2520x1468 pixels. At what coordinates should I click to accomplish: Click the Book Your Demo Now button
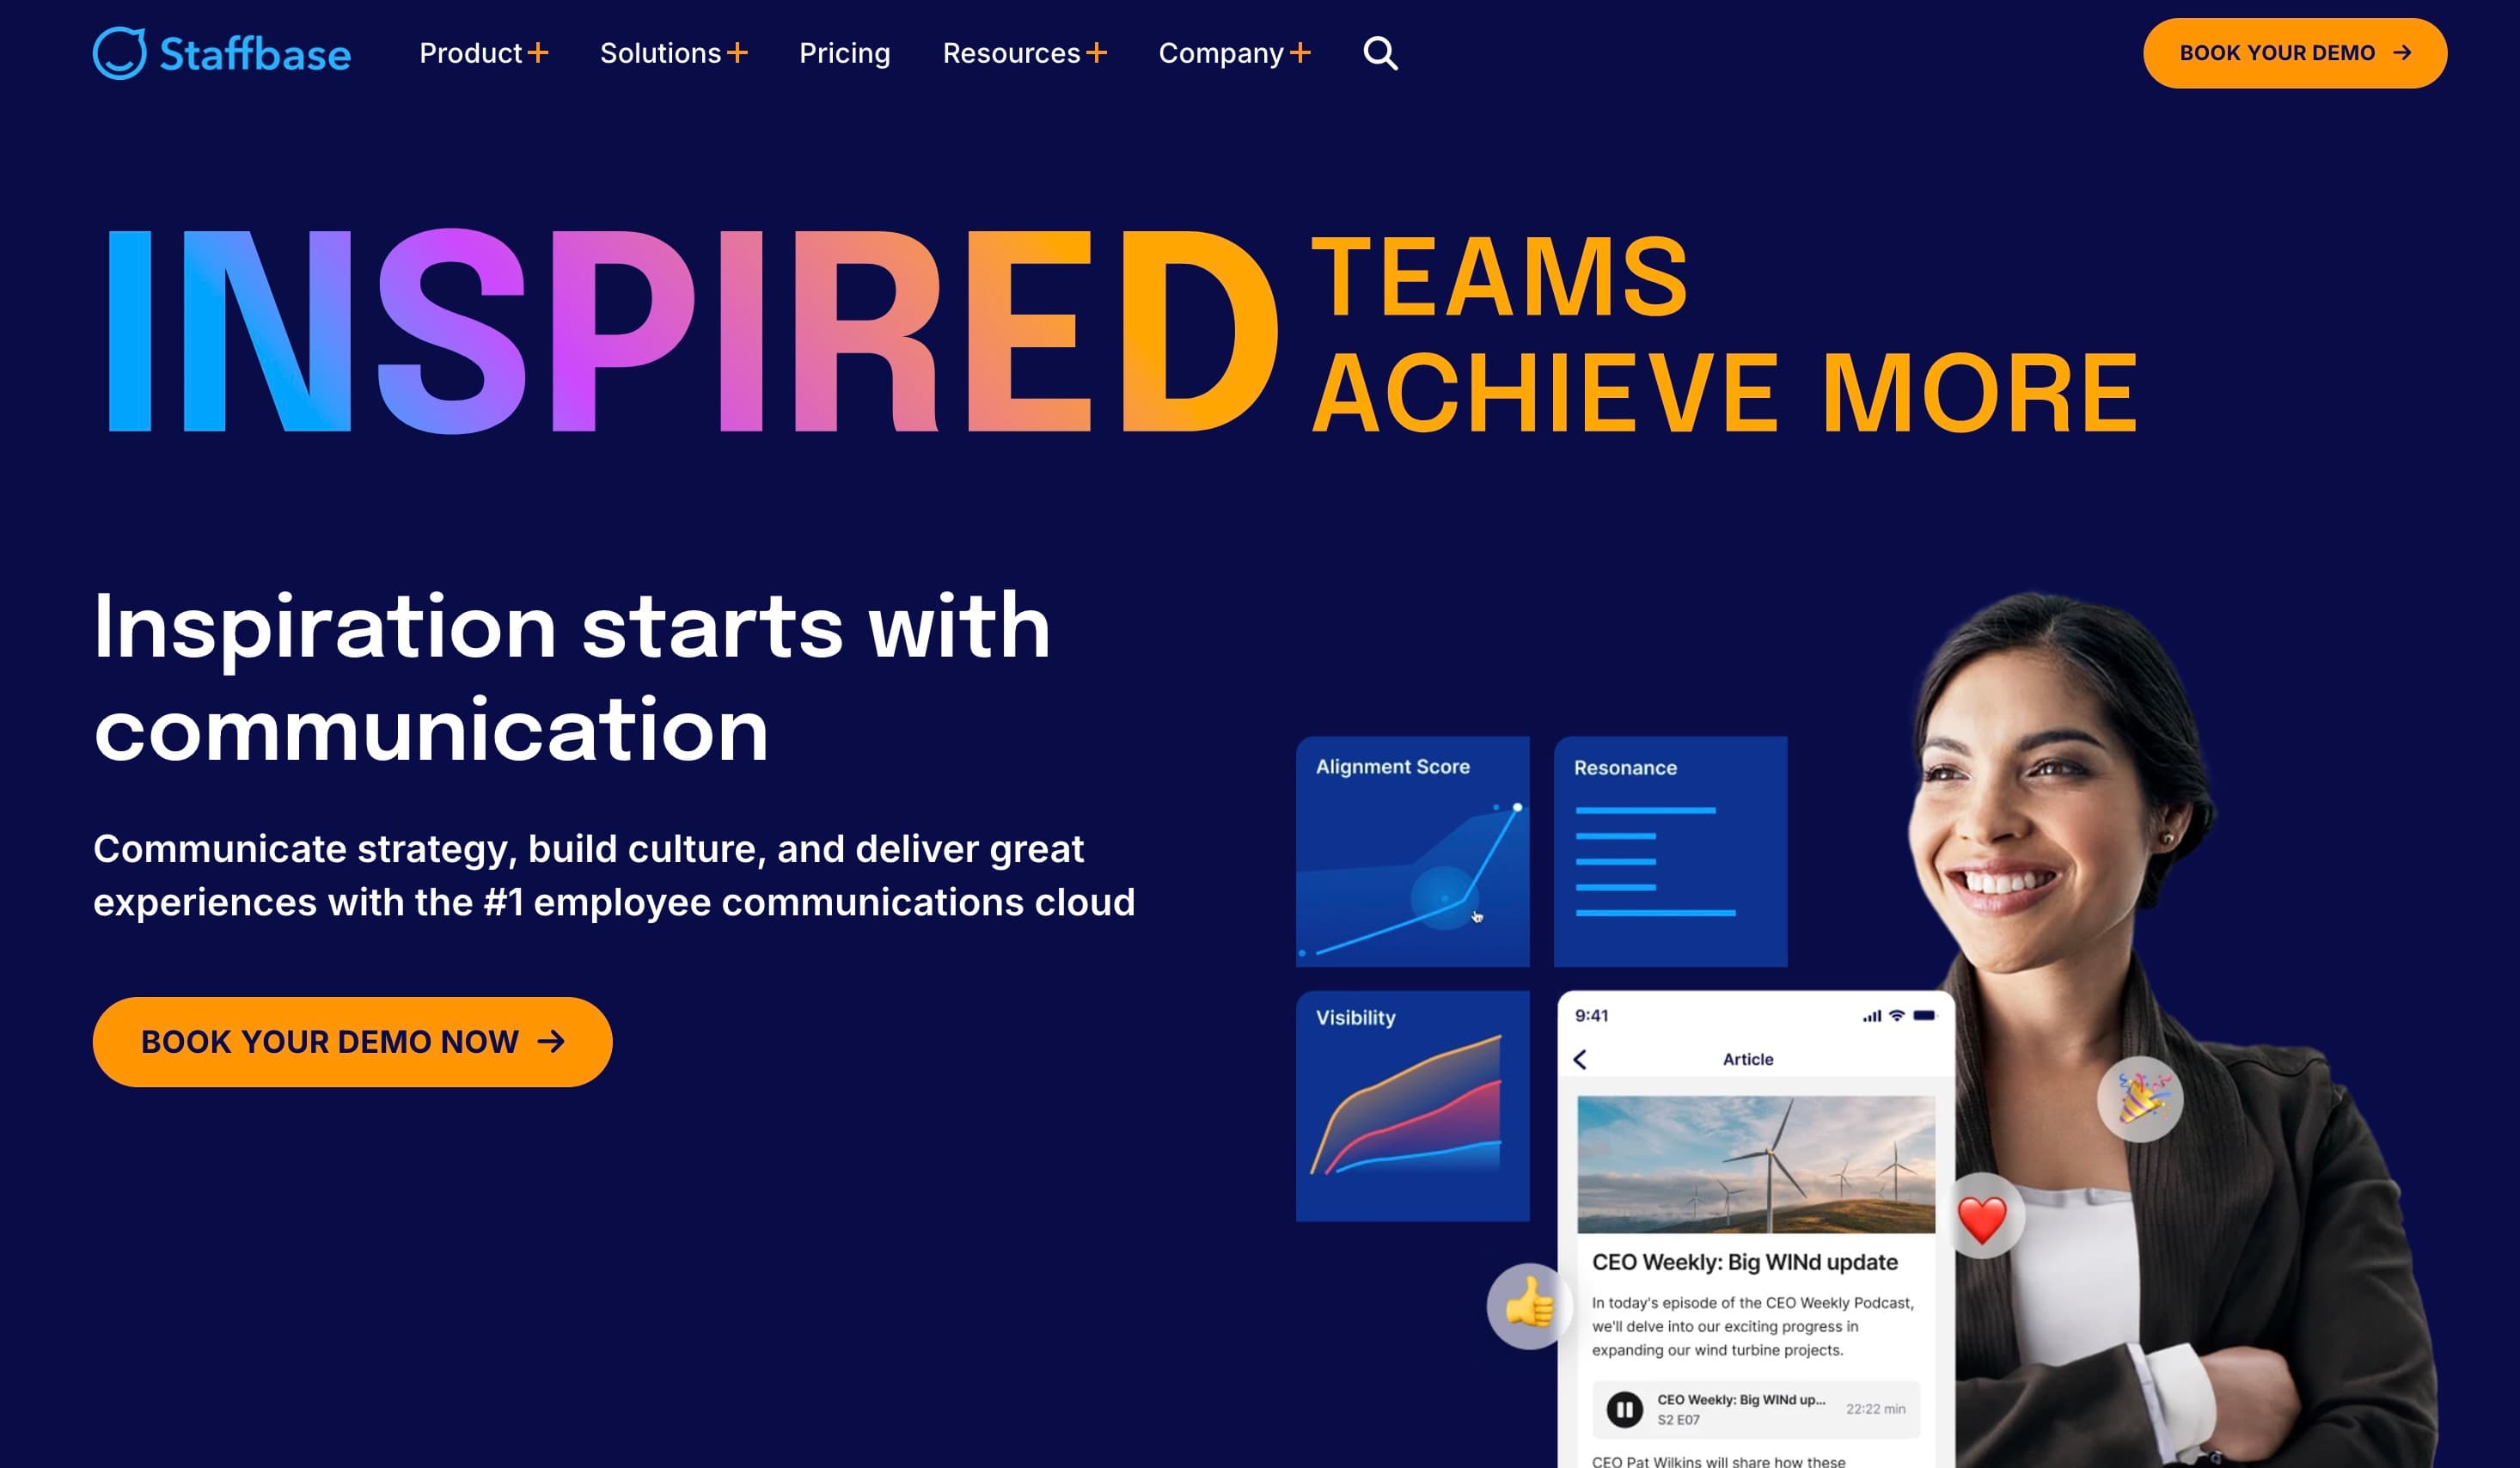pos(353,1042)
